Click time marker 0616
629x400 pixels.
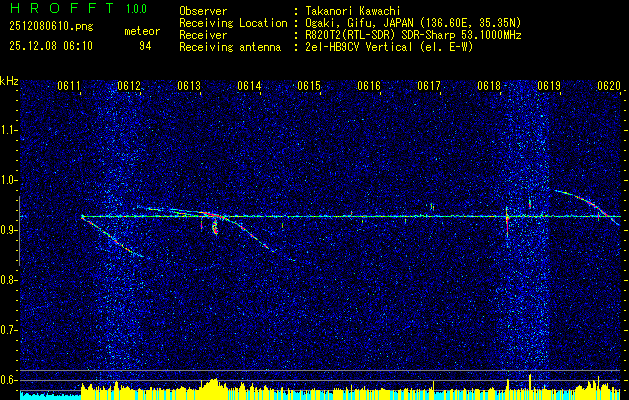pos(369,86)
